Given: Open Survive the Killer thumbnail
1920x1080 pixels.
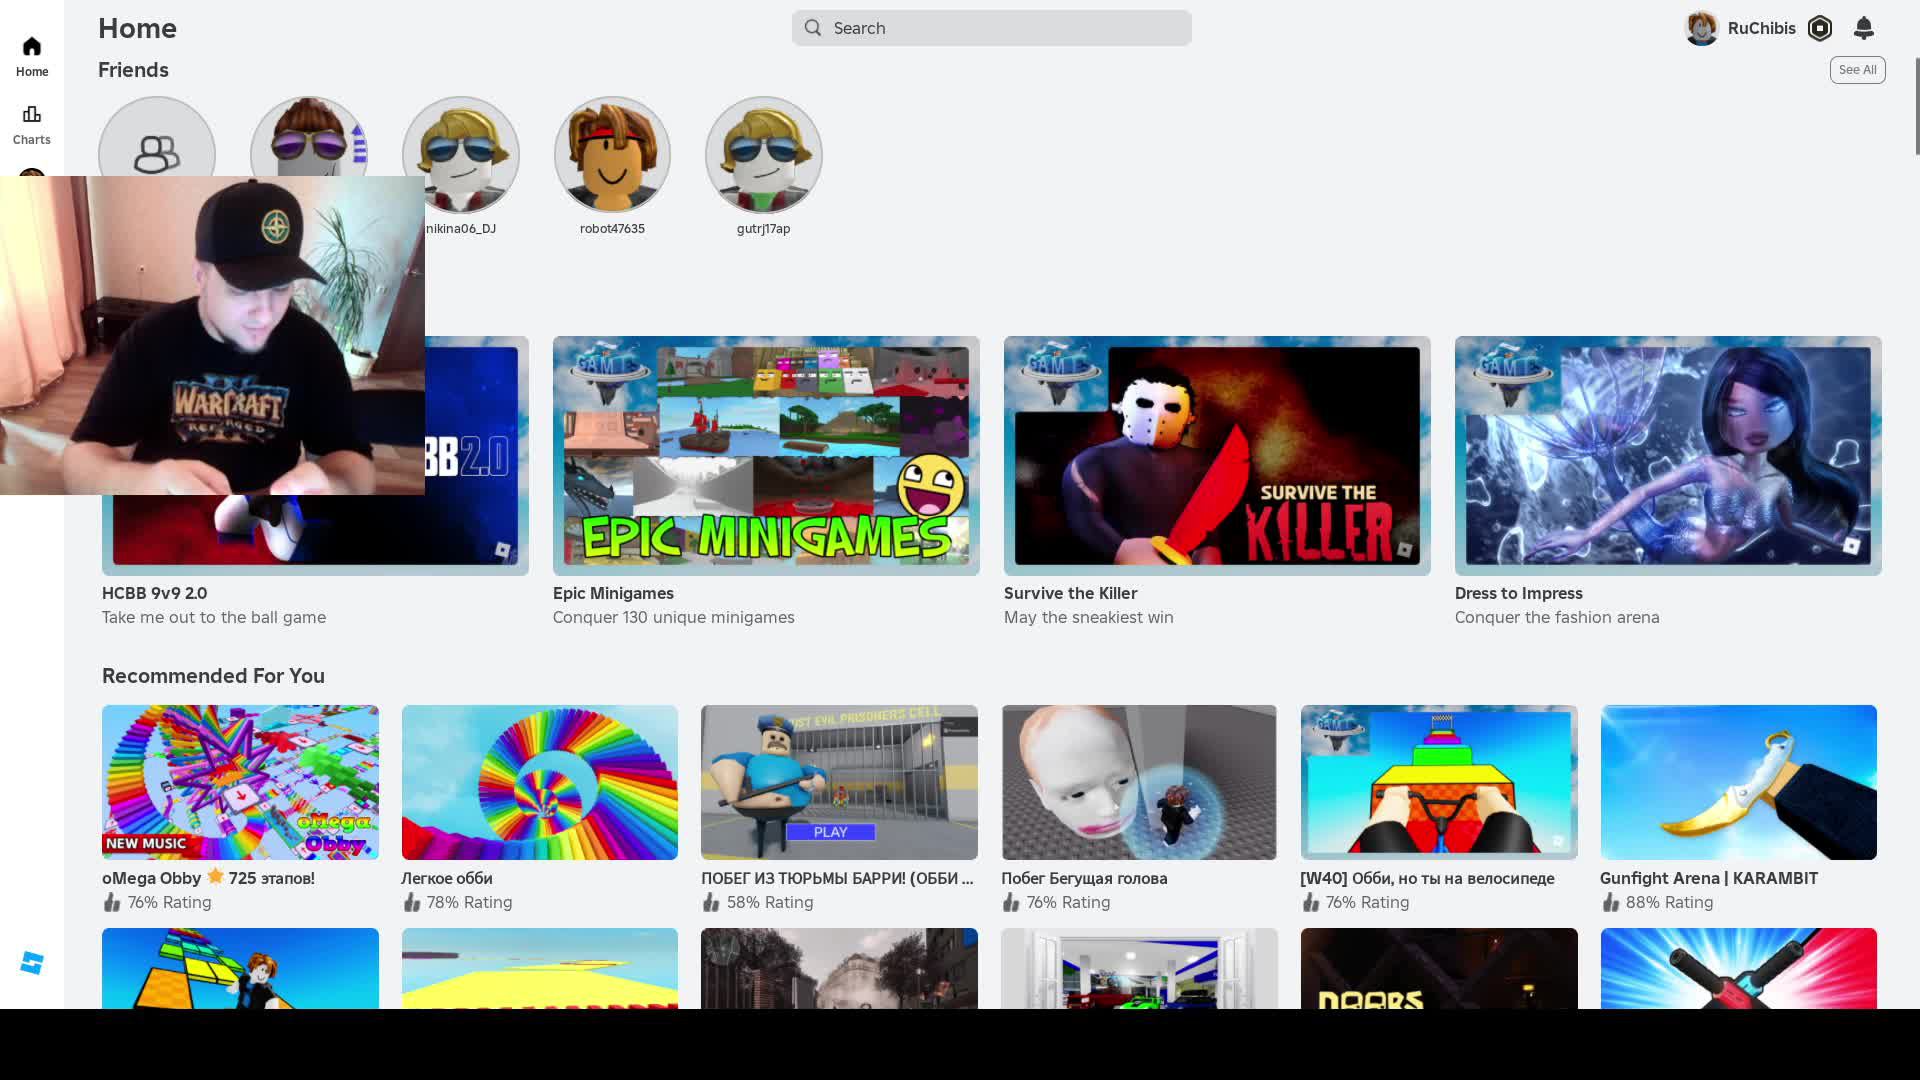Looking at the screenshot, I should point(1217,455).
